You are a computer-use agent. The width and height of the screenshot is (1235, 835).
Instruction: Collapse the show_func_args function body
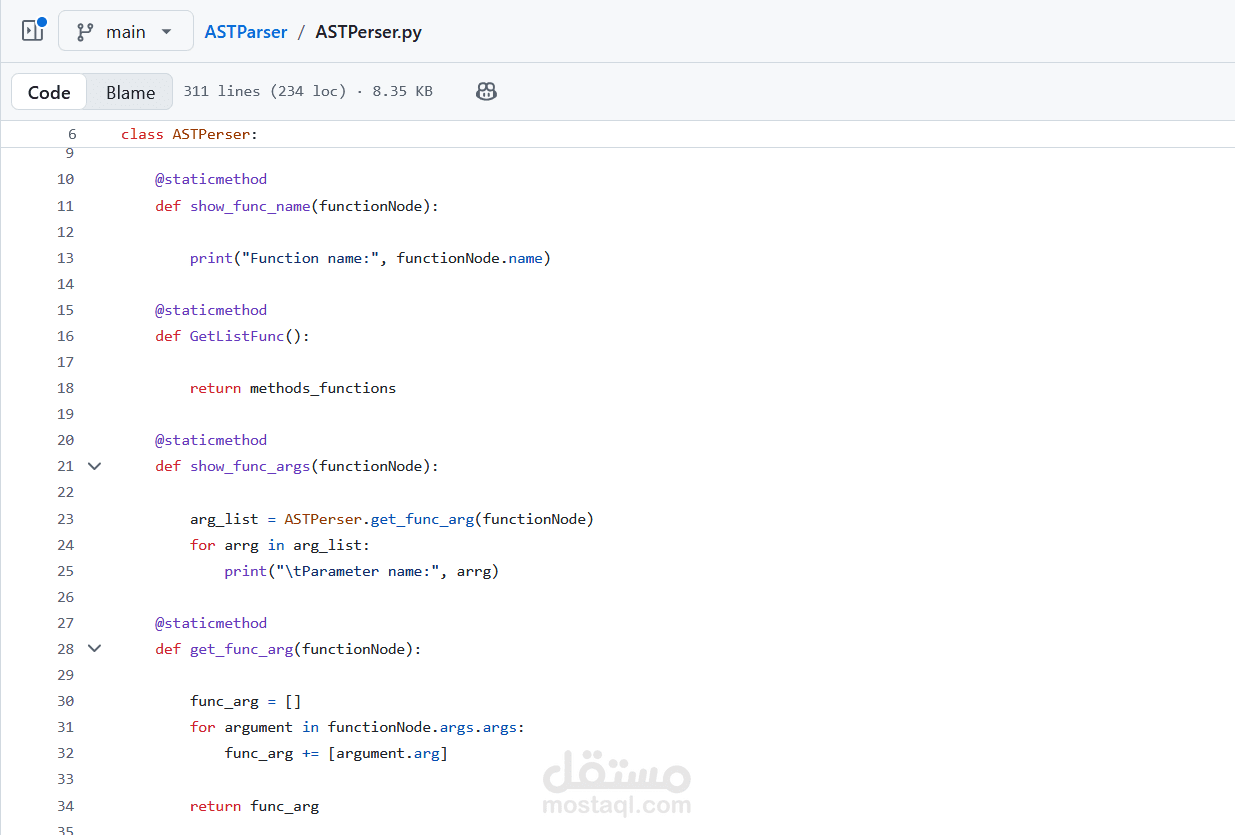[x=93, y=465]
